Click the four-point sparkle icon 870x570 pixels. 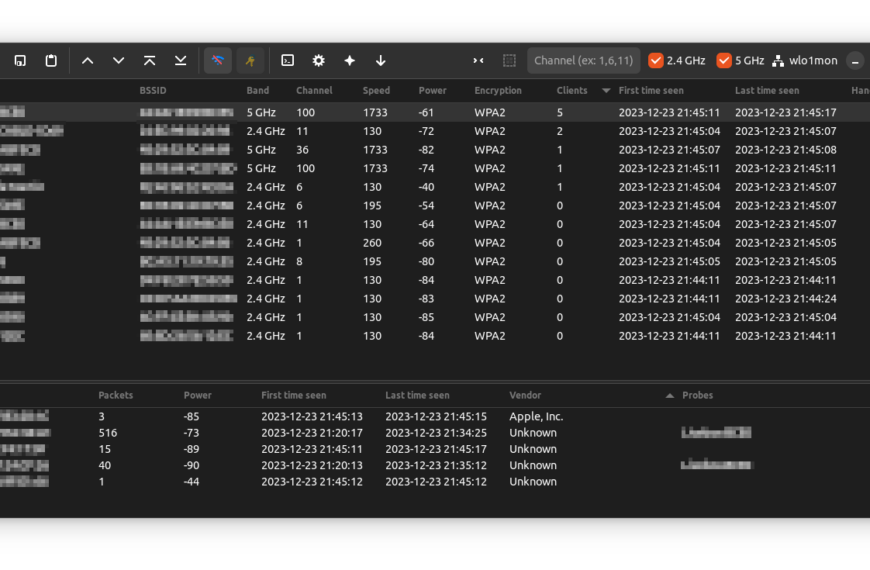tap(350, 60)
